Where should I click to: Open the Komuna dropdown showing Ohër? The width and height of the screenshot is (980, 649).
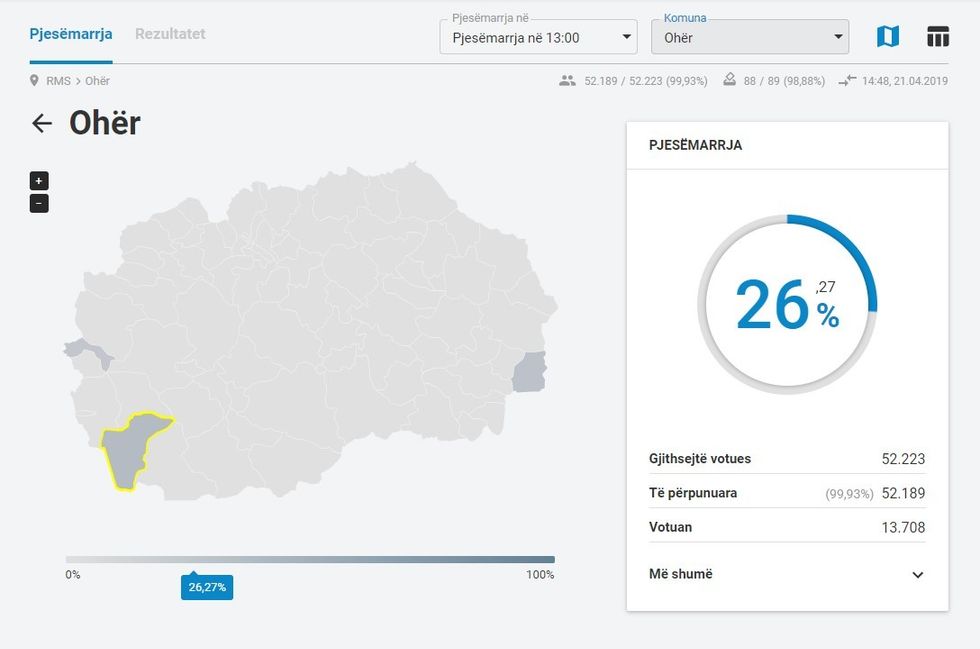pyautogui.click(x=749, y=38)
